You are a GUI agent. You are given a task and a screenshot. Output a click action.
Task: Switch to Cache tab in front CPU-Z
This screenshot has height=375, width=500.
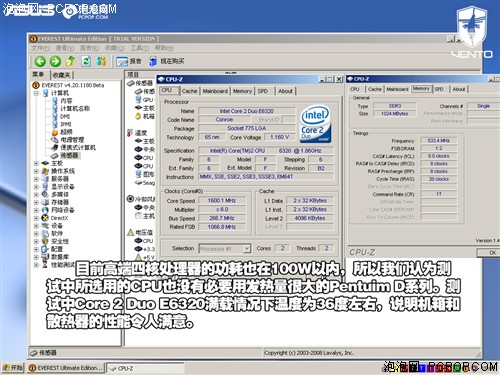(189, 91)
